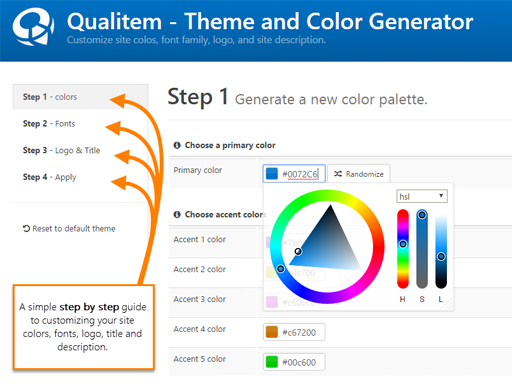Click the shuffle icon in the Randomize button
This screenshot has height=384, width=512.
click(338, 174)
